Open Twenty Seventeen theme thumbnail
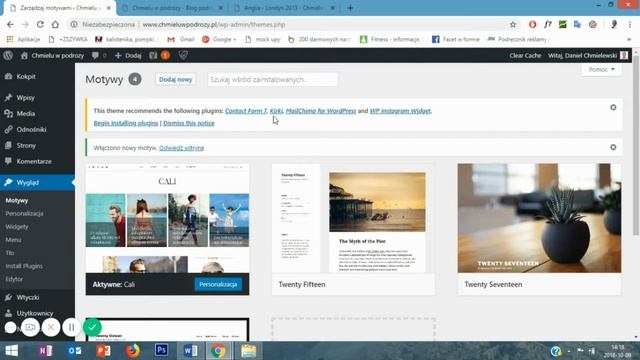Image resolution: width=640 pixels, height=360 pixels. 540,218
